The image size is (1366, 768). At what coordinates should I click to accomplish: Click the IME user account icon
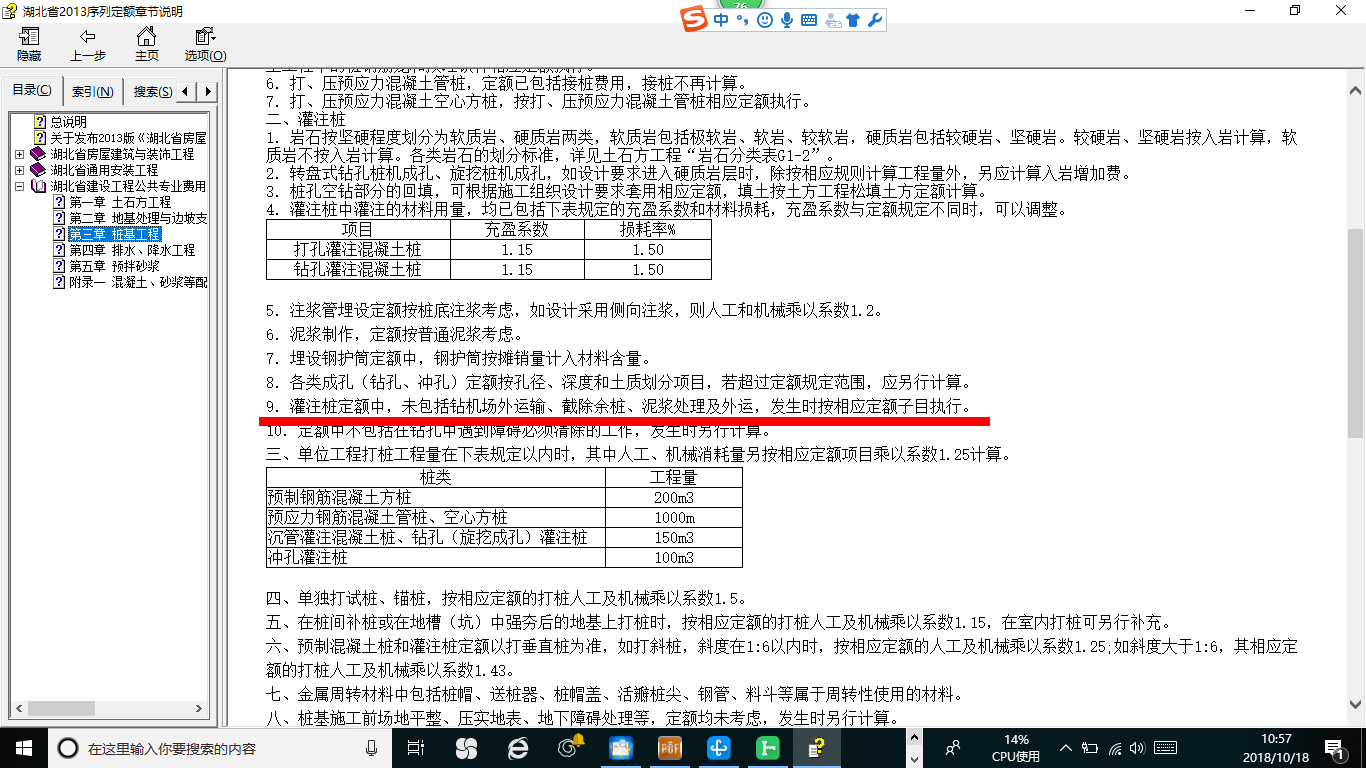pyautogui.click(x=832, y=20)
